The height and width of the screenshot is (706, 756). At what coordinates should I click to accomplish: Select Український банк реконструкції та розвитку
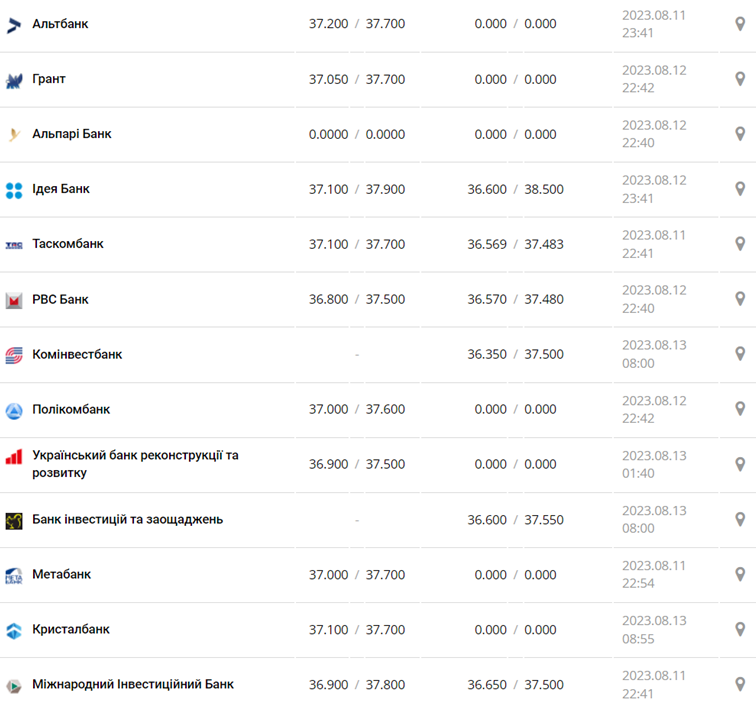tap(135, 464)
